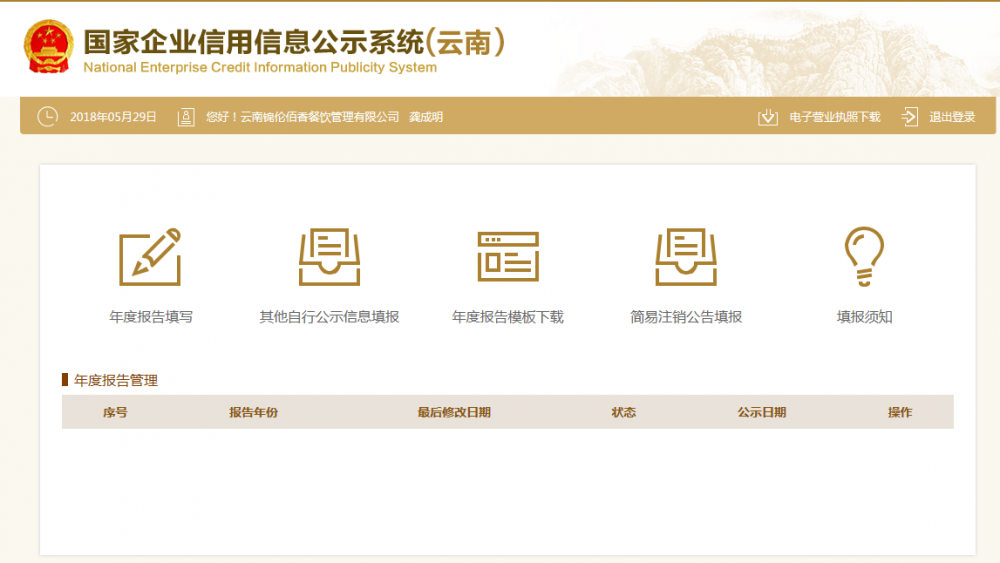The width and height of the screenshot is (1000, 563).
Task: Click the 序号 column header
Action: tap(115, 413)
